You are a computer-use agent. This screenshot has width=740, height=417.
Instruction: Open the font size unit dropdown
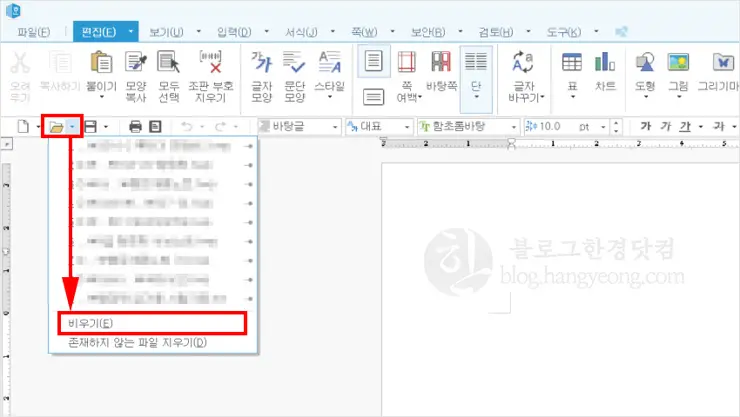click(x=603, y=127)
